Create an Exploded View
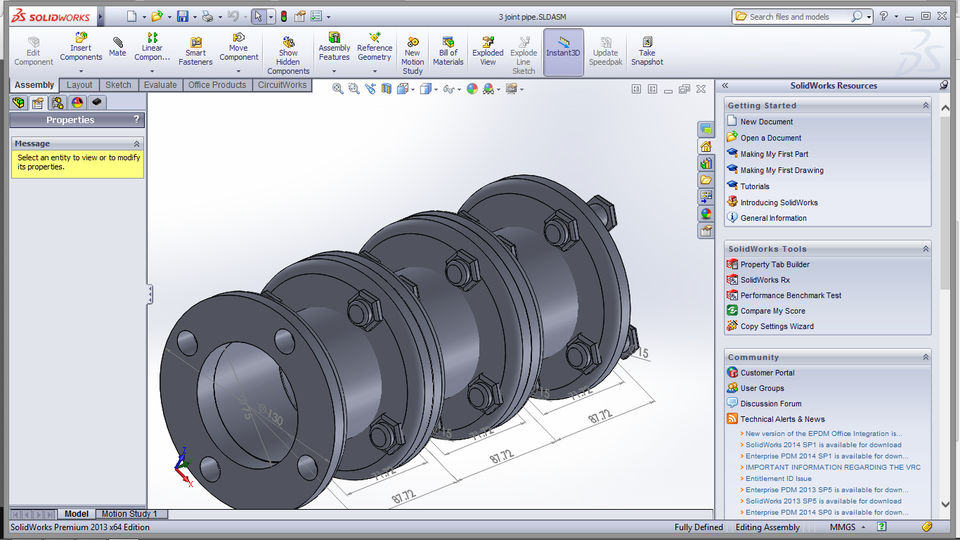This screenshot has height=540, width=960. pyautogui.click(x=487, y=51)
